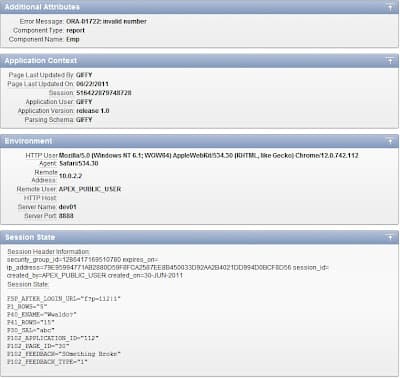The width and height of the screenshot is (400, 378).
Task: Click the Session Header Information label
Action: tap(48, 252)
